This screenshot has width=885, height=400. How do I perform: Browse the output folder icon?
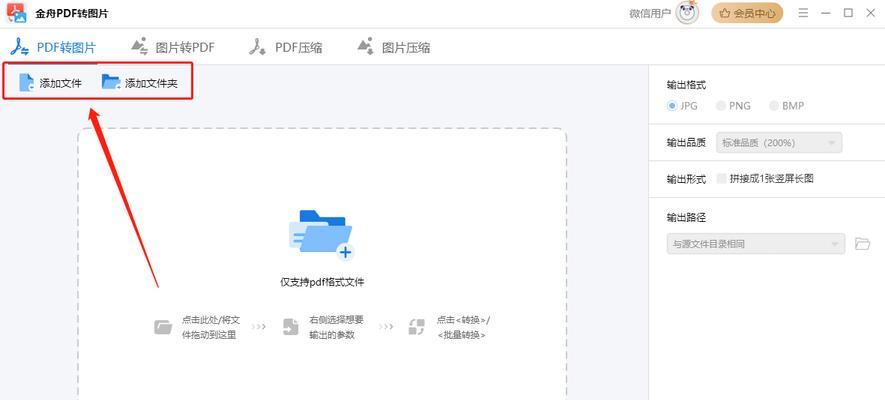click(x=862, y=244)
